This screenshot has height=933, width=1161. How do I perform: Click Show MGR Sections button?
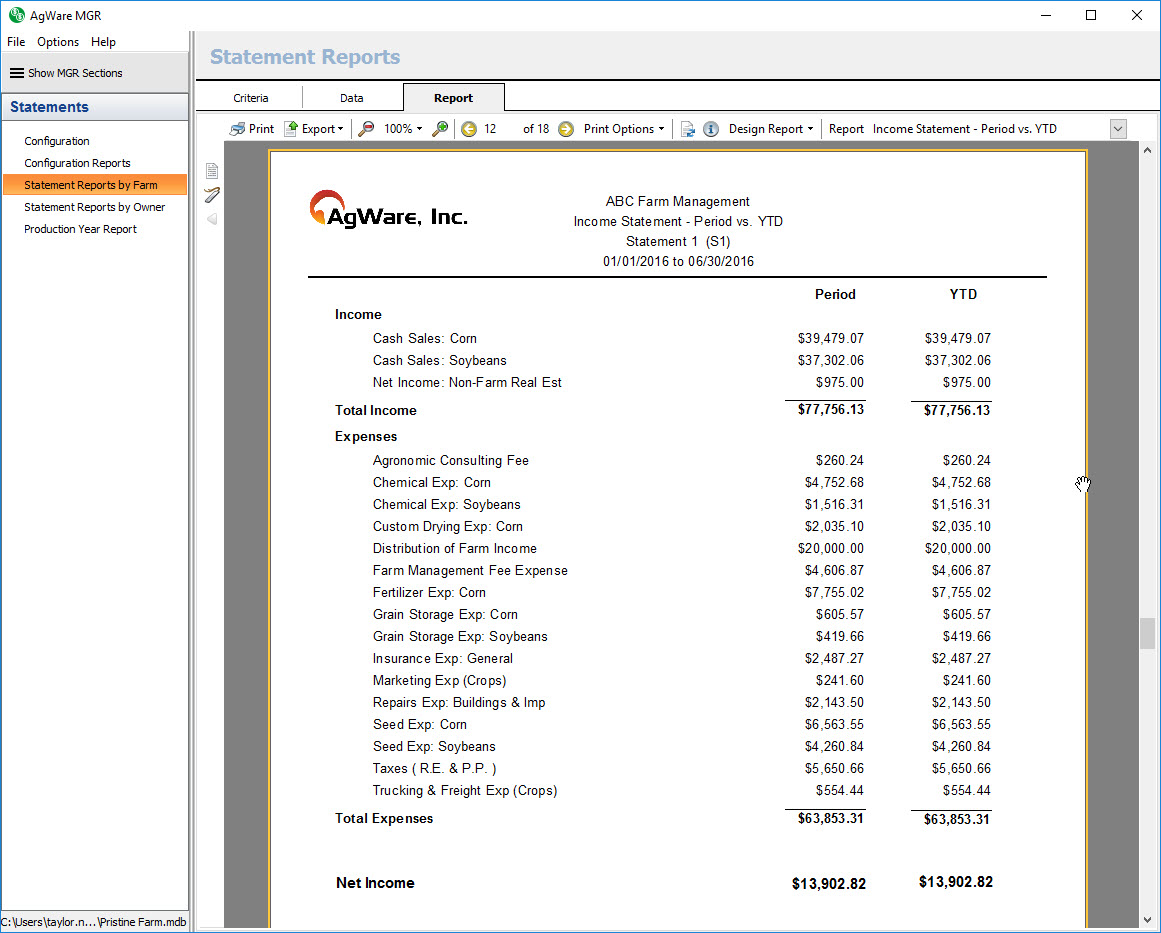pyautogui.click(x=67, y=73)
